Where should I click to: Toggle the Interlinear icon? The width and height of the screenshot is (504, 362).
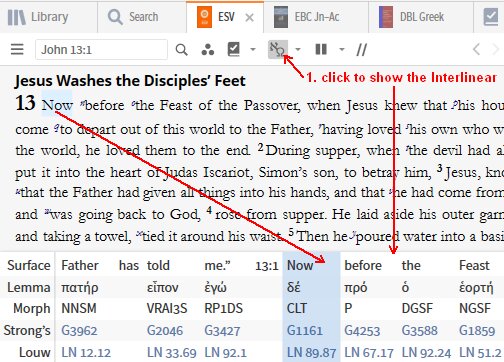(278, 49)
